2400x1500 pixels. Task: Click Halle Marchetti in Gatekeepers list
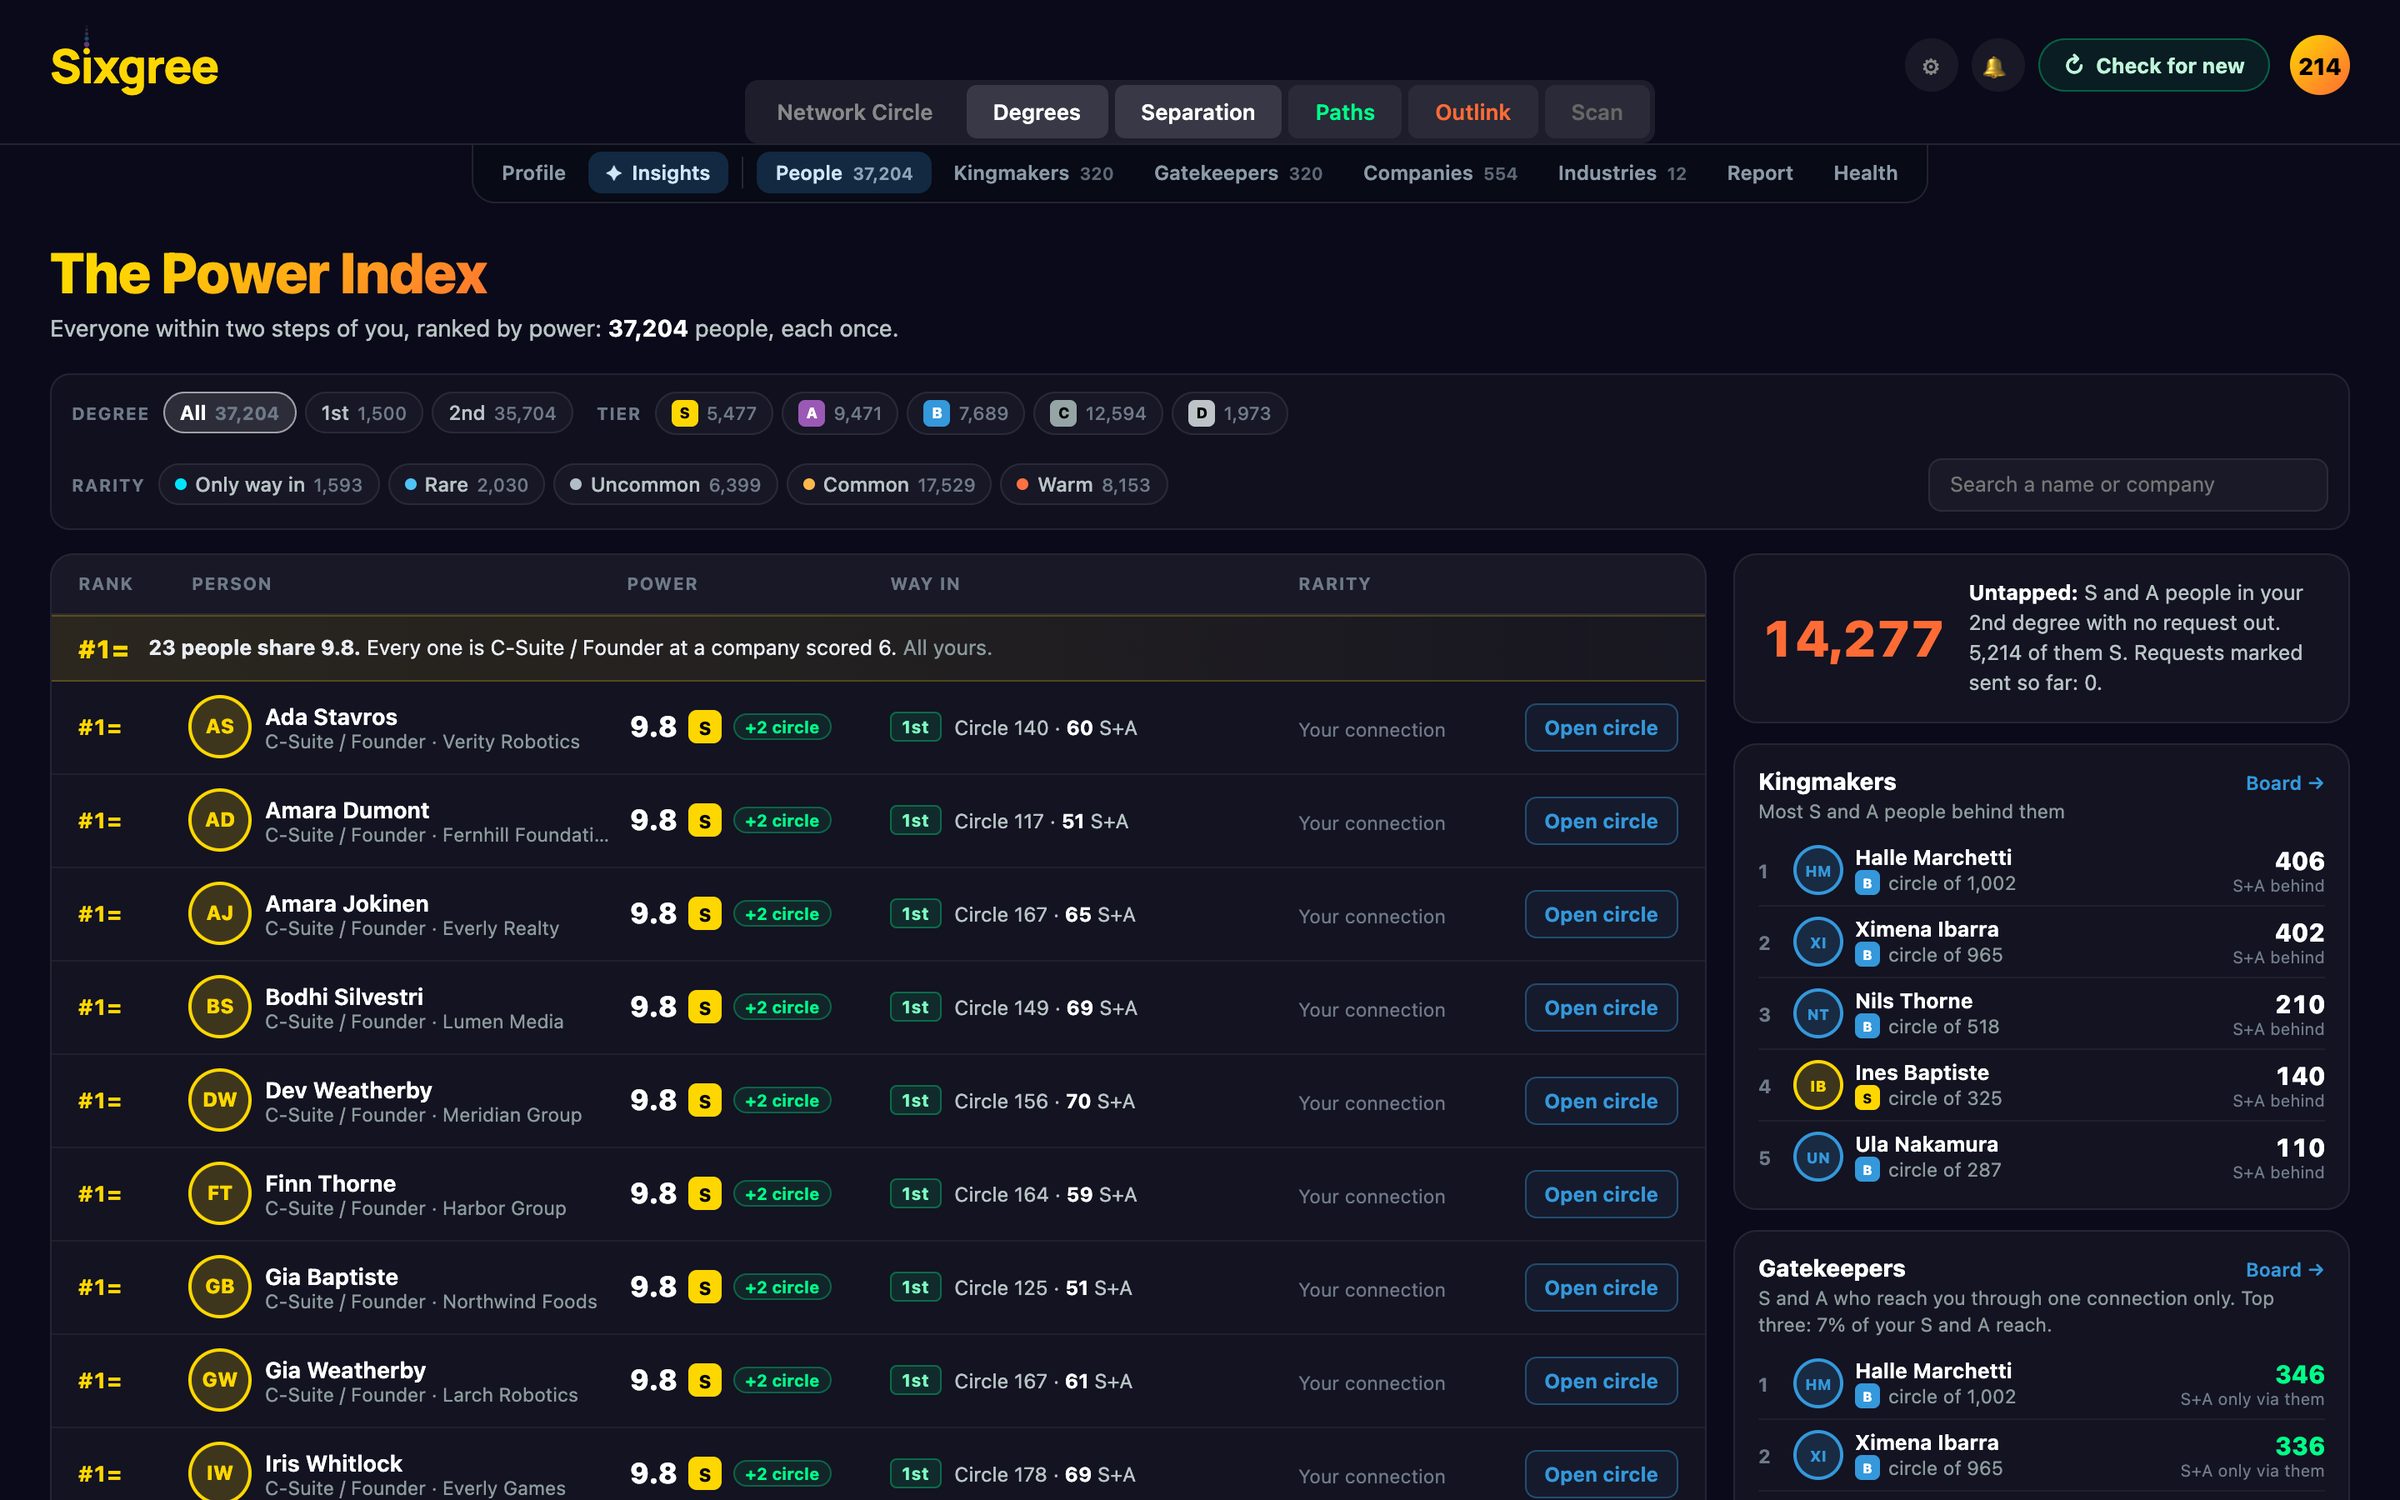coord(2040,1384)
